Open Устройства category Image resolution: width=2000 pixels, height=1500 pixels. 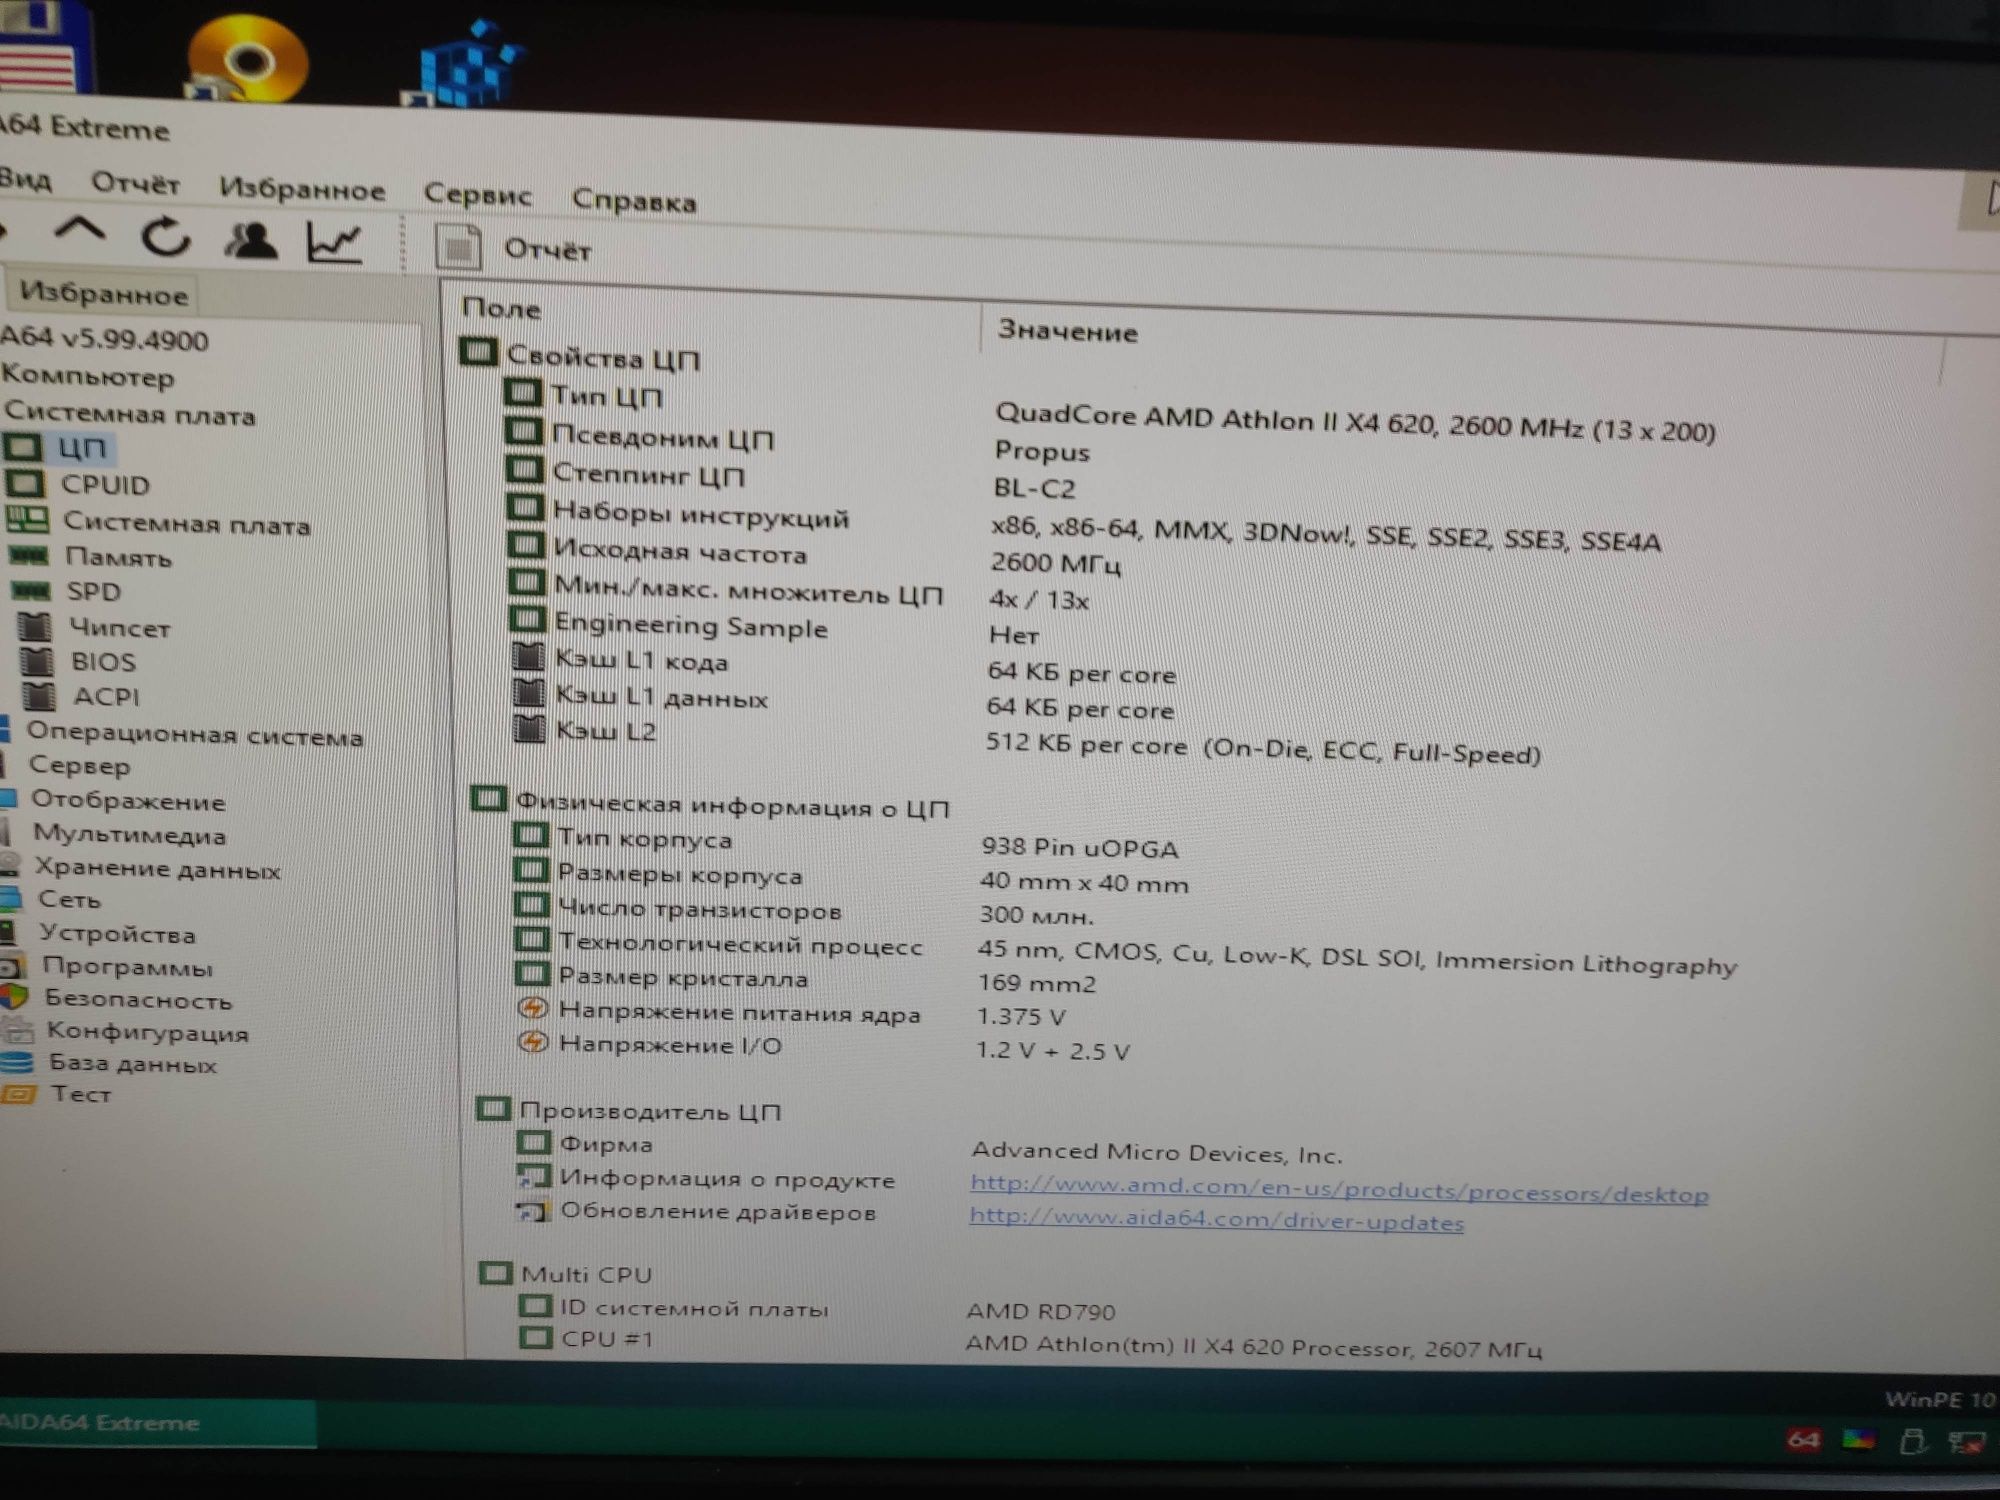coord(117,933)
